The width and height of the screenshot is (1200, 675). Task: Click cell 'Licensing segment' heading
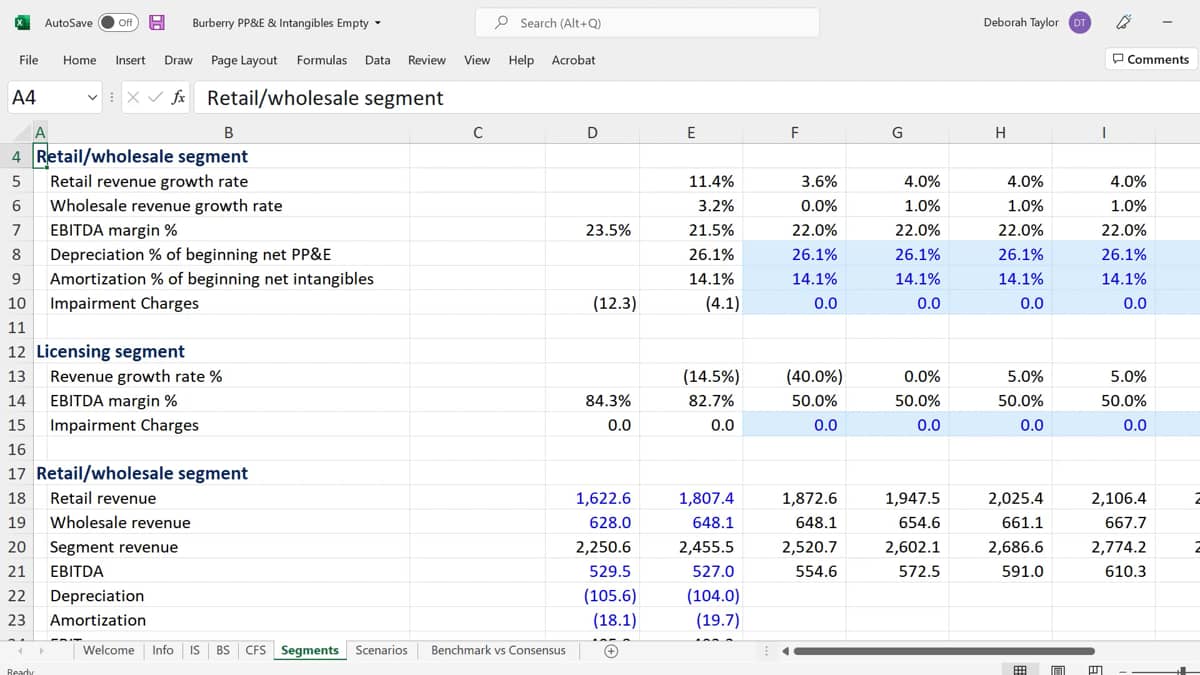coord(110,352)
